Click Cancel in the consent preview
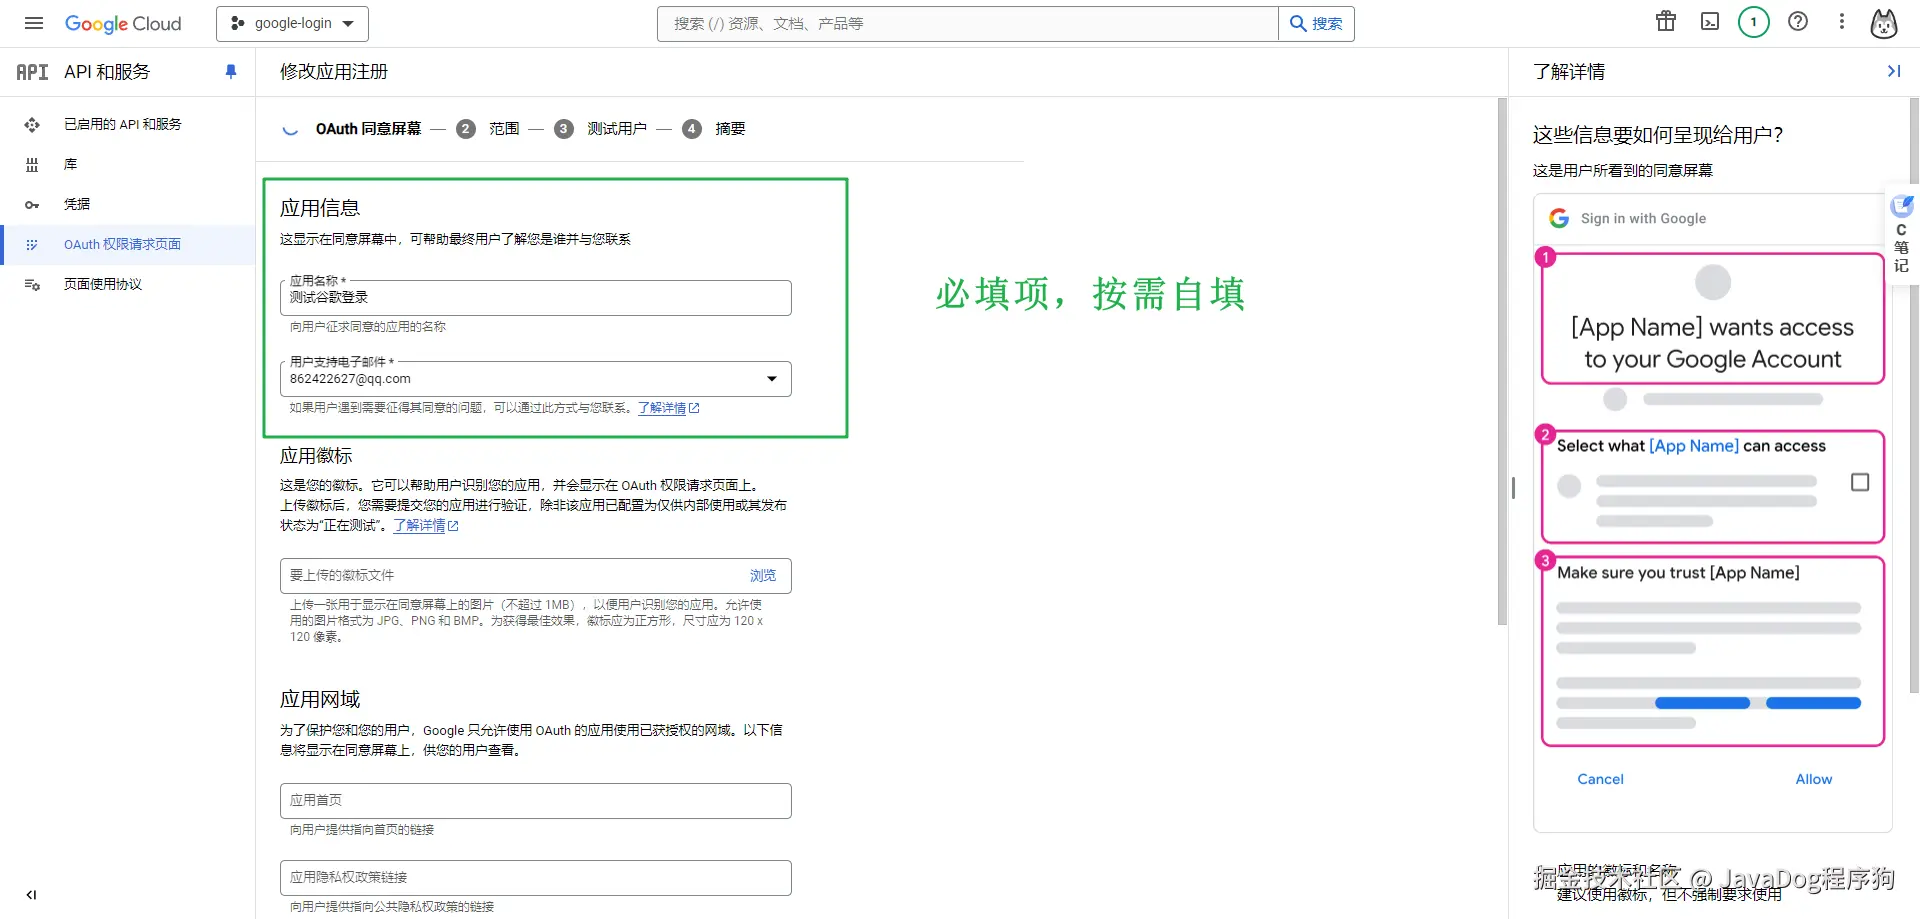Screen dimensions: 1920x919 (1600, 779)
